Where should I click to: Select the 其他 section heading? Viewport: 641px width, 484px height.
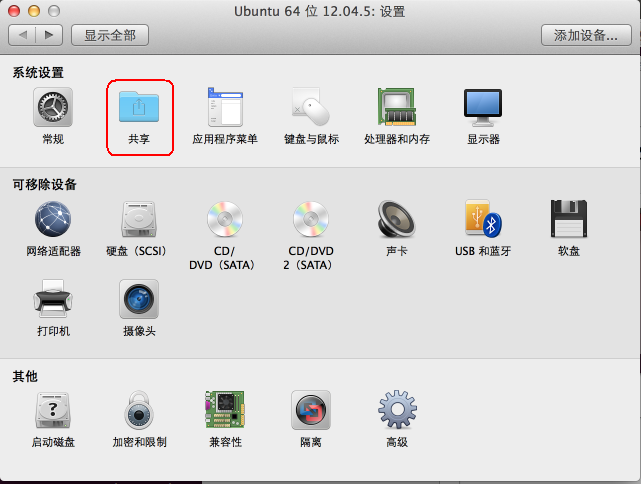(25, 376)
